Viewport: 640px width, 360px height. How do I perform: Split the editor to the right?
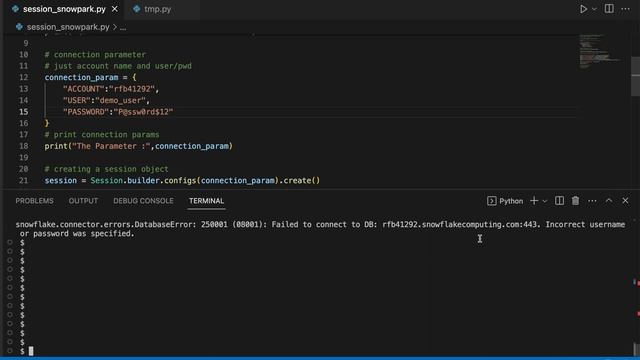[609, 9]
